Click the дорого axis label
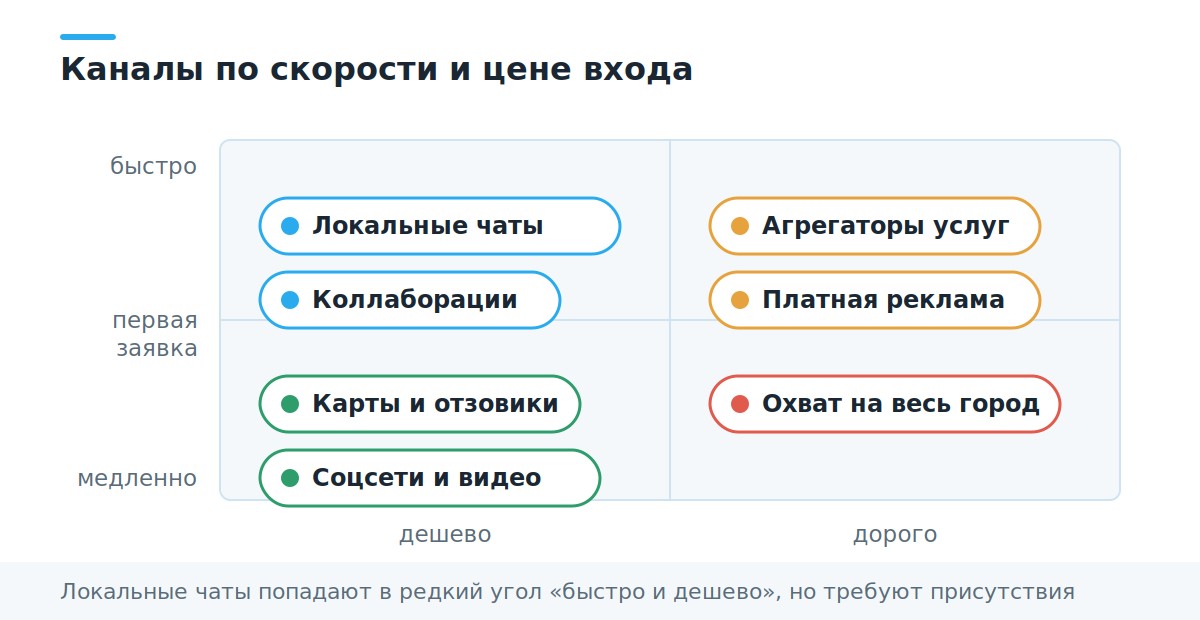Screen dimensions: 1200x620 click(x=895, y=535)
